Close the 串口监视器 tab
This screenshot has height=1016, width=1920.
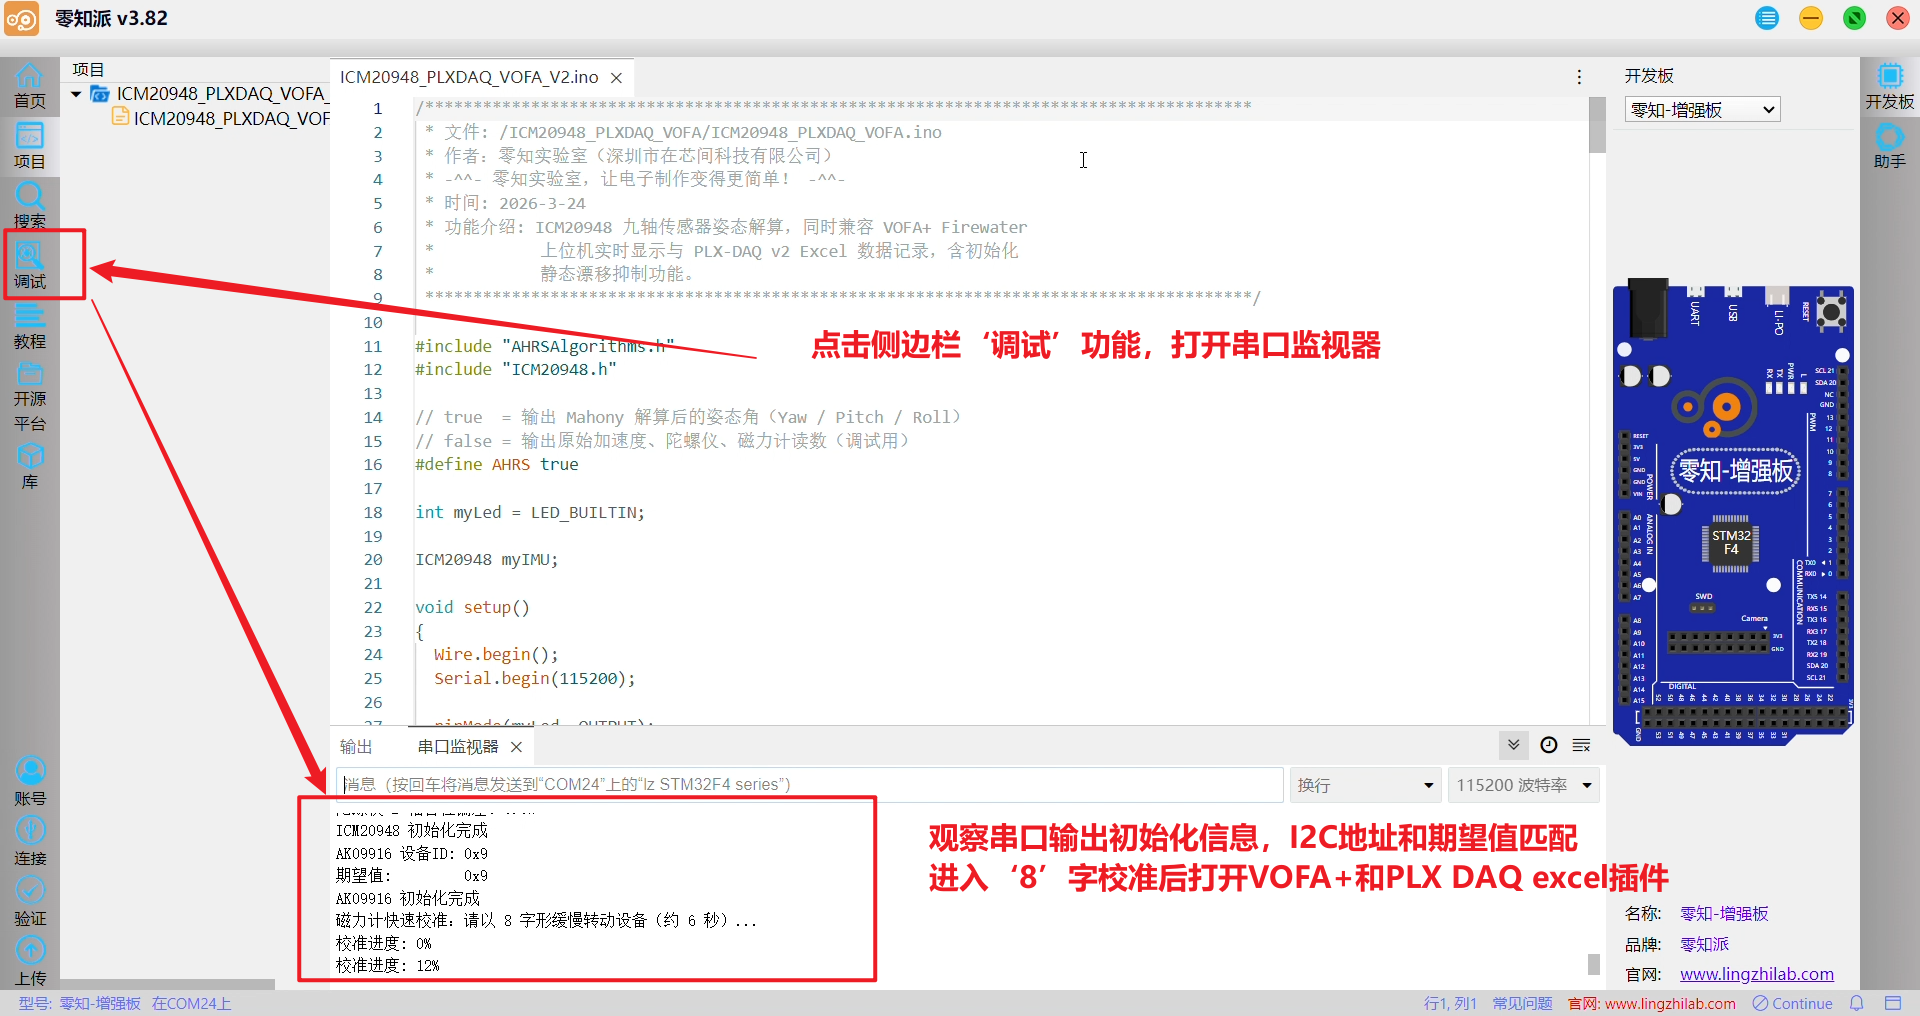[516, 747]
